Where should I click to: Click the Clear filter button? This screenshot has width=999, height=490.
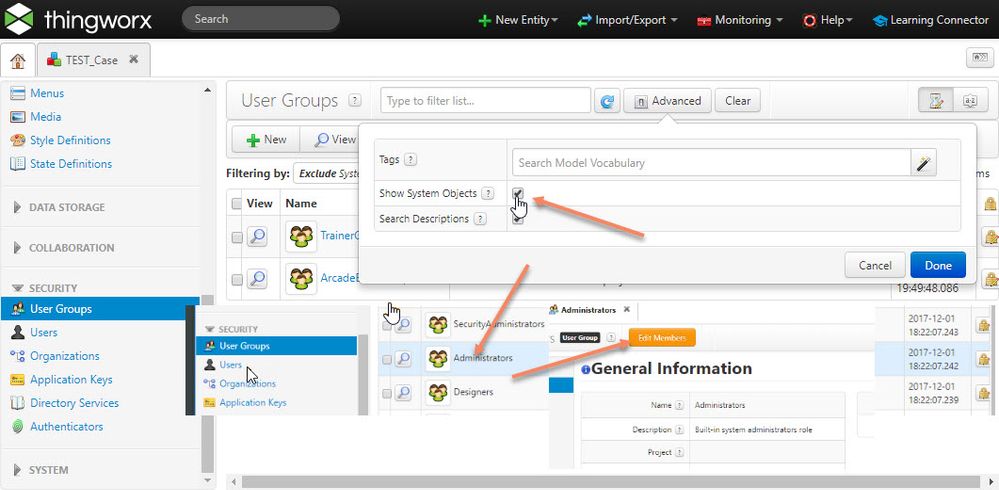click(x=738, y=101)
